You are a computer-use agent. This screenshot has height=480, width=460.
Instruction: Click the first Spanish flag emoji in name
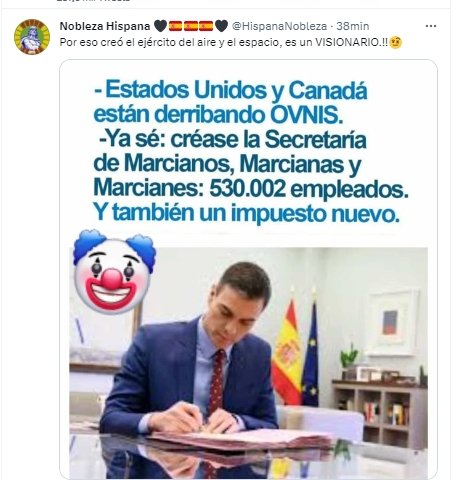click(176, 26)
